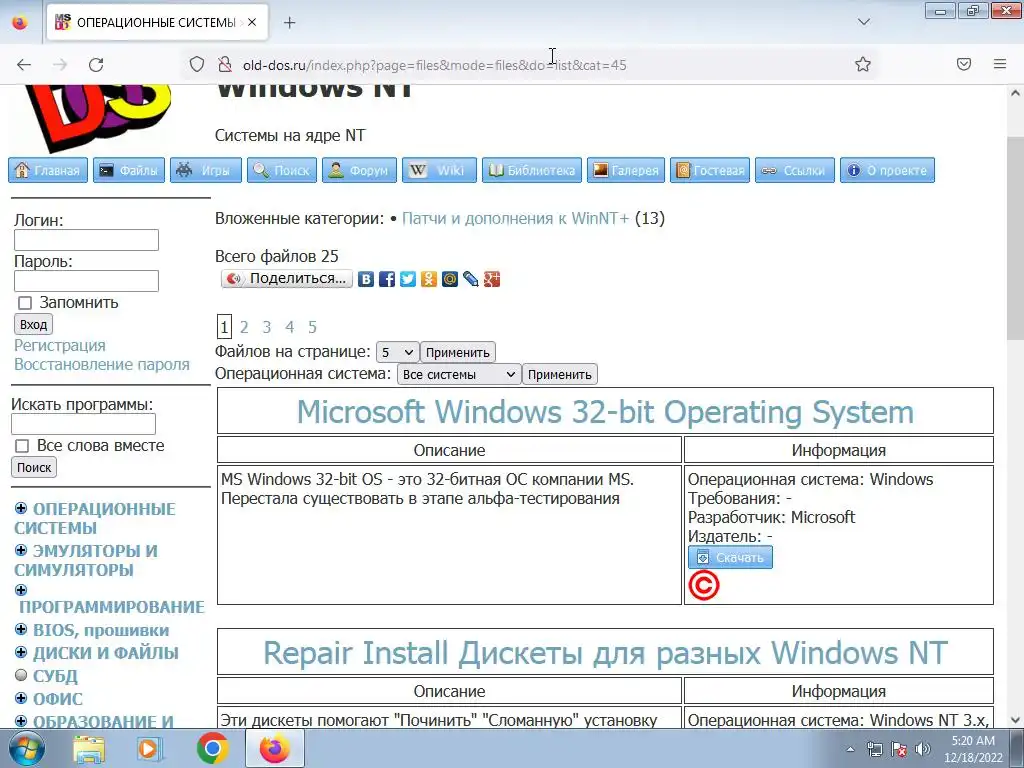Click the Вход login button
The width and height of the screenshot is (1024, 768).
click(x=33, y=325)
